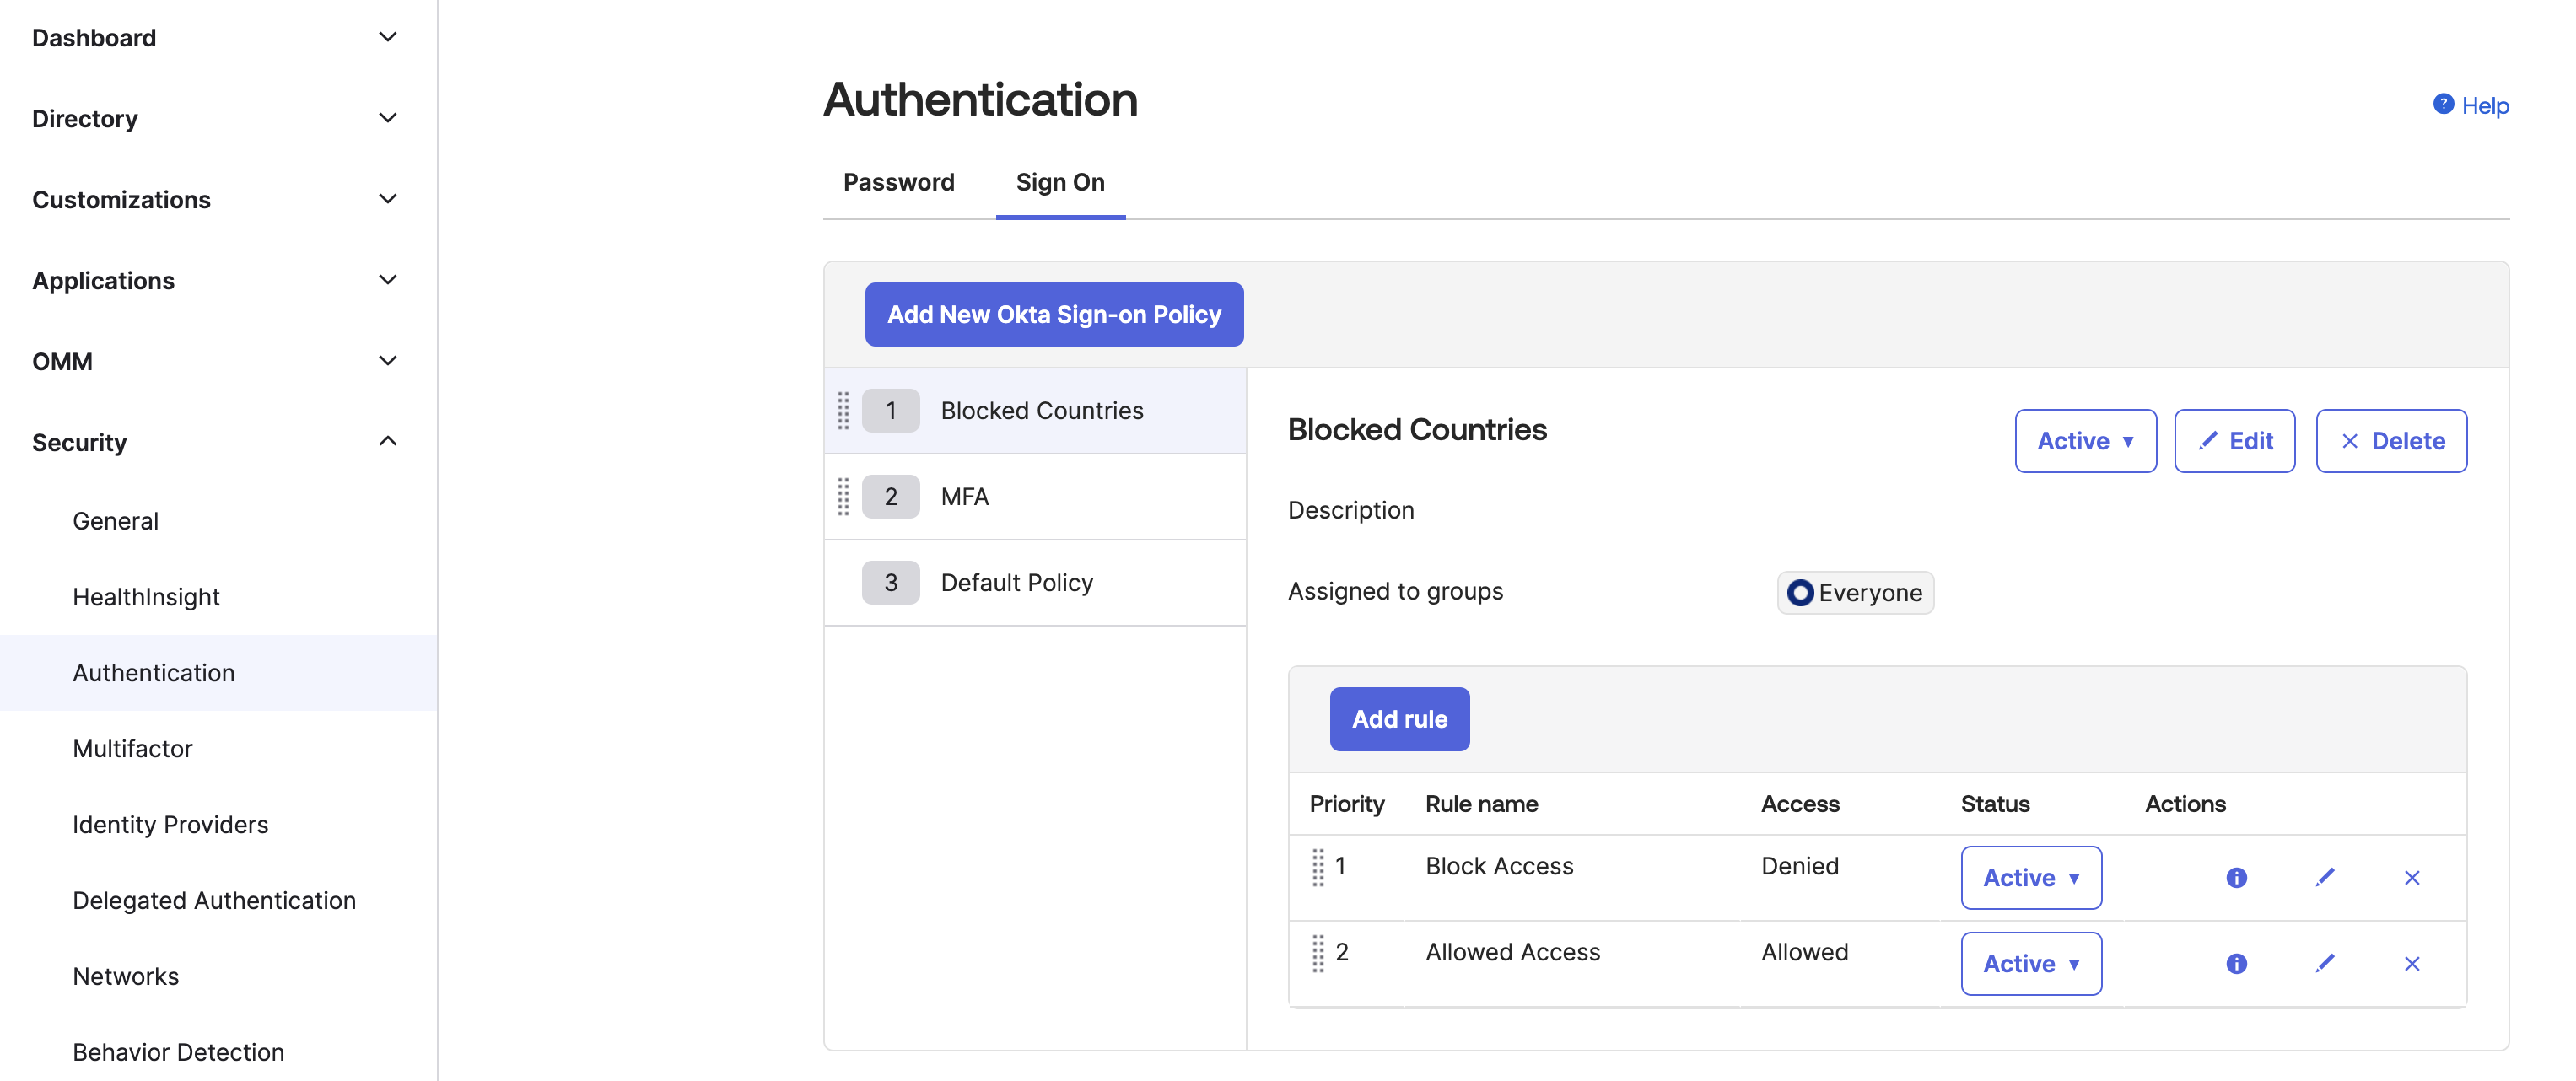This screenshot has height=1081, width=2576.
Task: Open the Active status dropdown for Block Access
Action: pos(2031,877)
